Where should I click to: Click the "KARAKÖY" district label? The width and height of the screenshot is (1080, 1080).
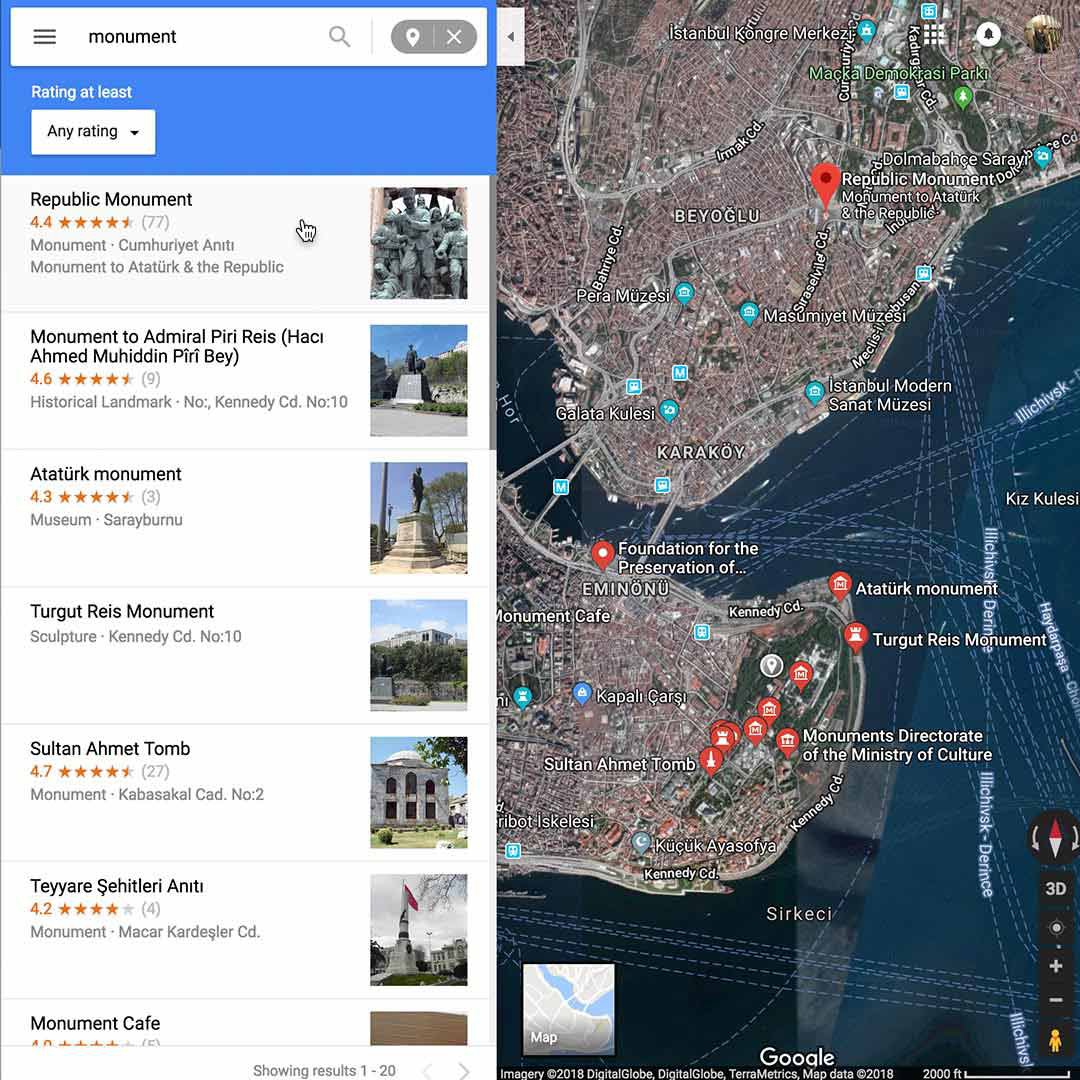pyautogui.click(x=701, y=453)
